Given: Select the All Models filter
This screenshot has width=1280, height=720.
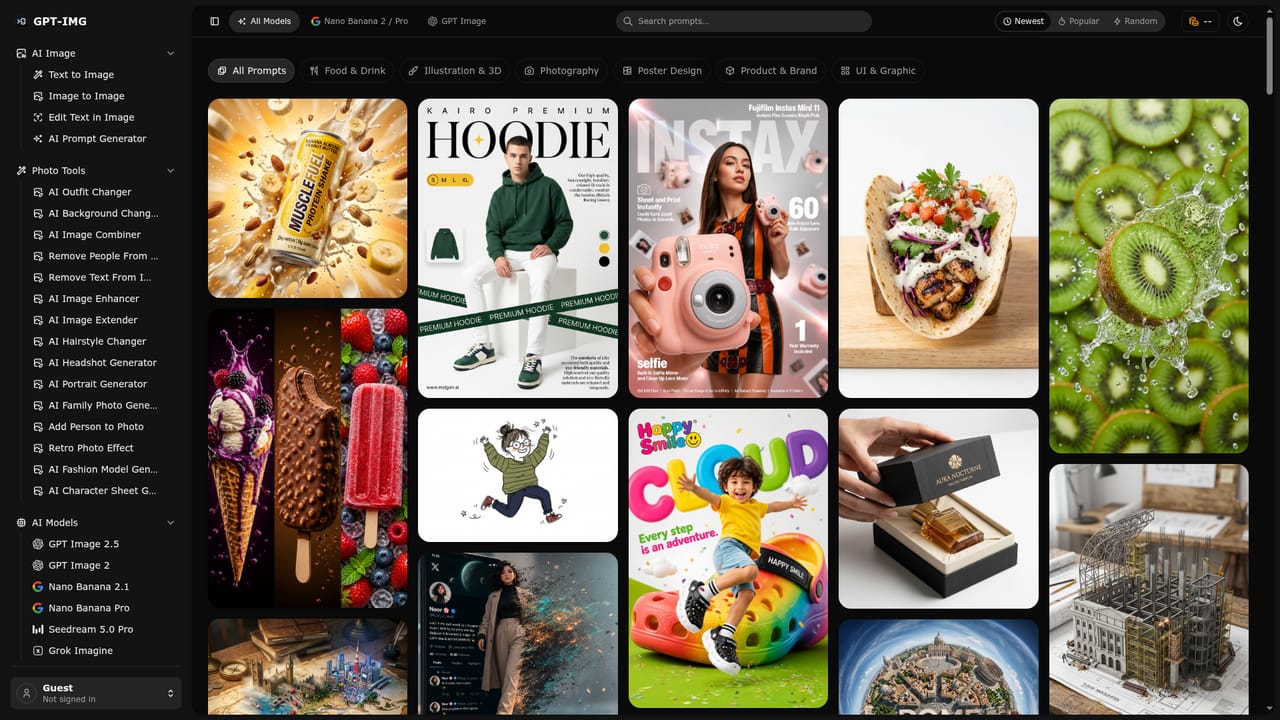Looking at the screenshot, I should 264,21.
